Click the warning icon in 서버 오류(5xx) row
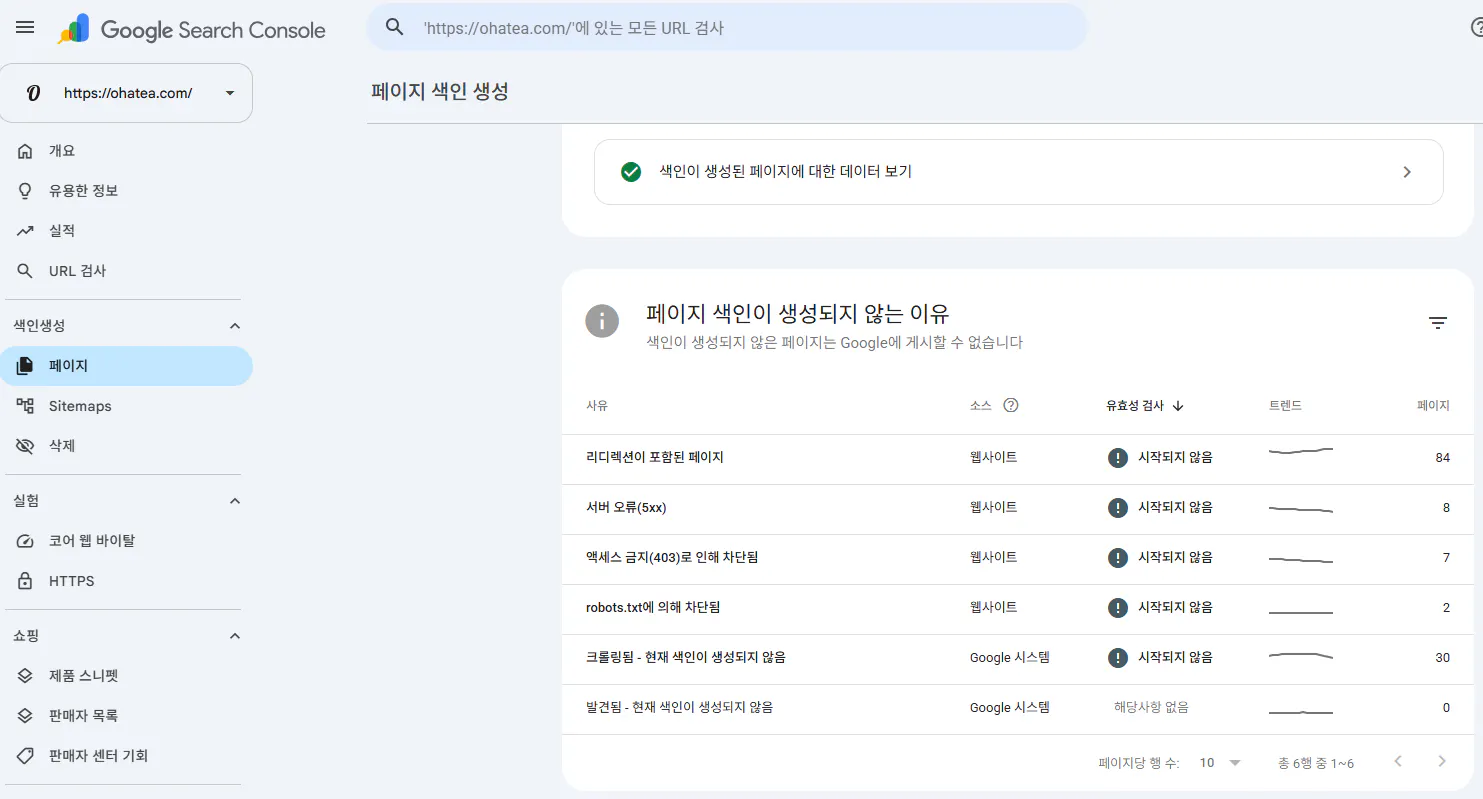Viewport: 1483px width, 799px height. point(1118,508)
